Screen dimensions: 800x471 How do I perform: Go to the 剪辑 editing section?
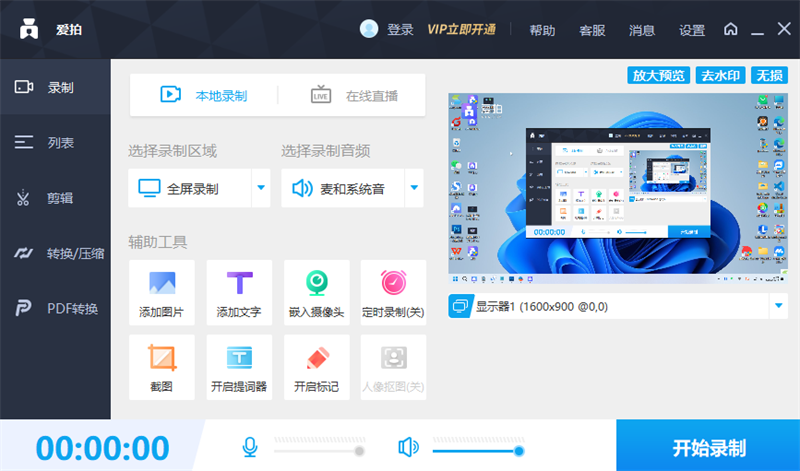[x=55, y=197]
